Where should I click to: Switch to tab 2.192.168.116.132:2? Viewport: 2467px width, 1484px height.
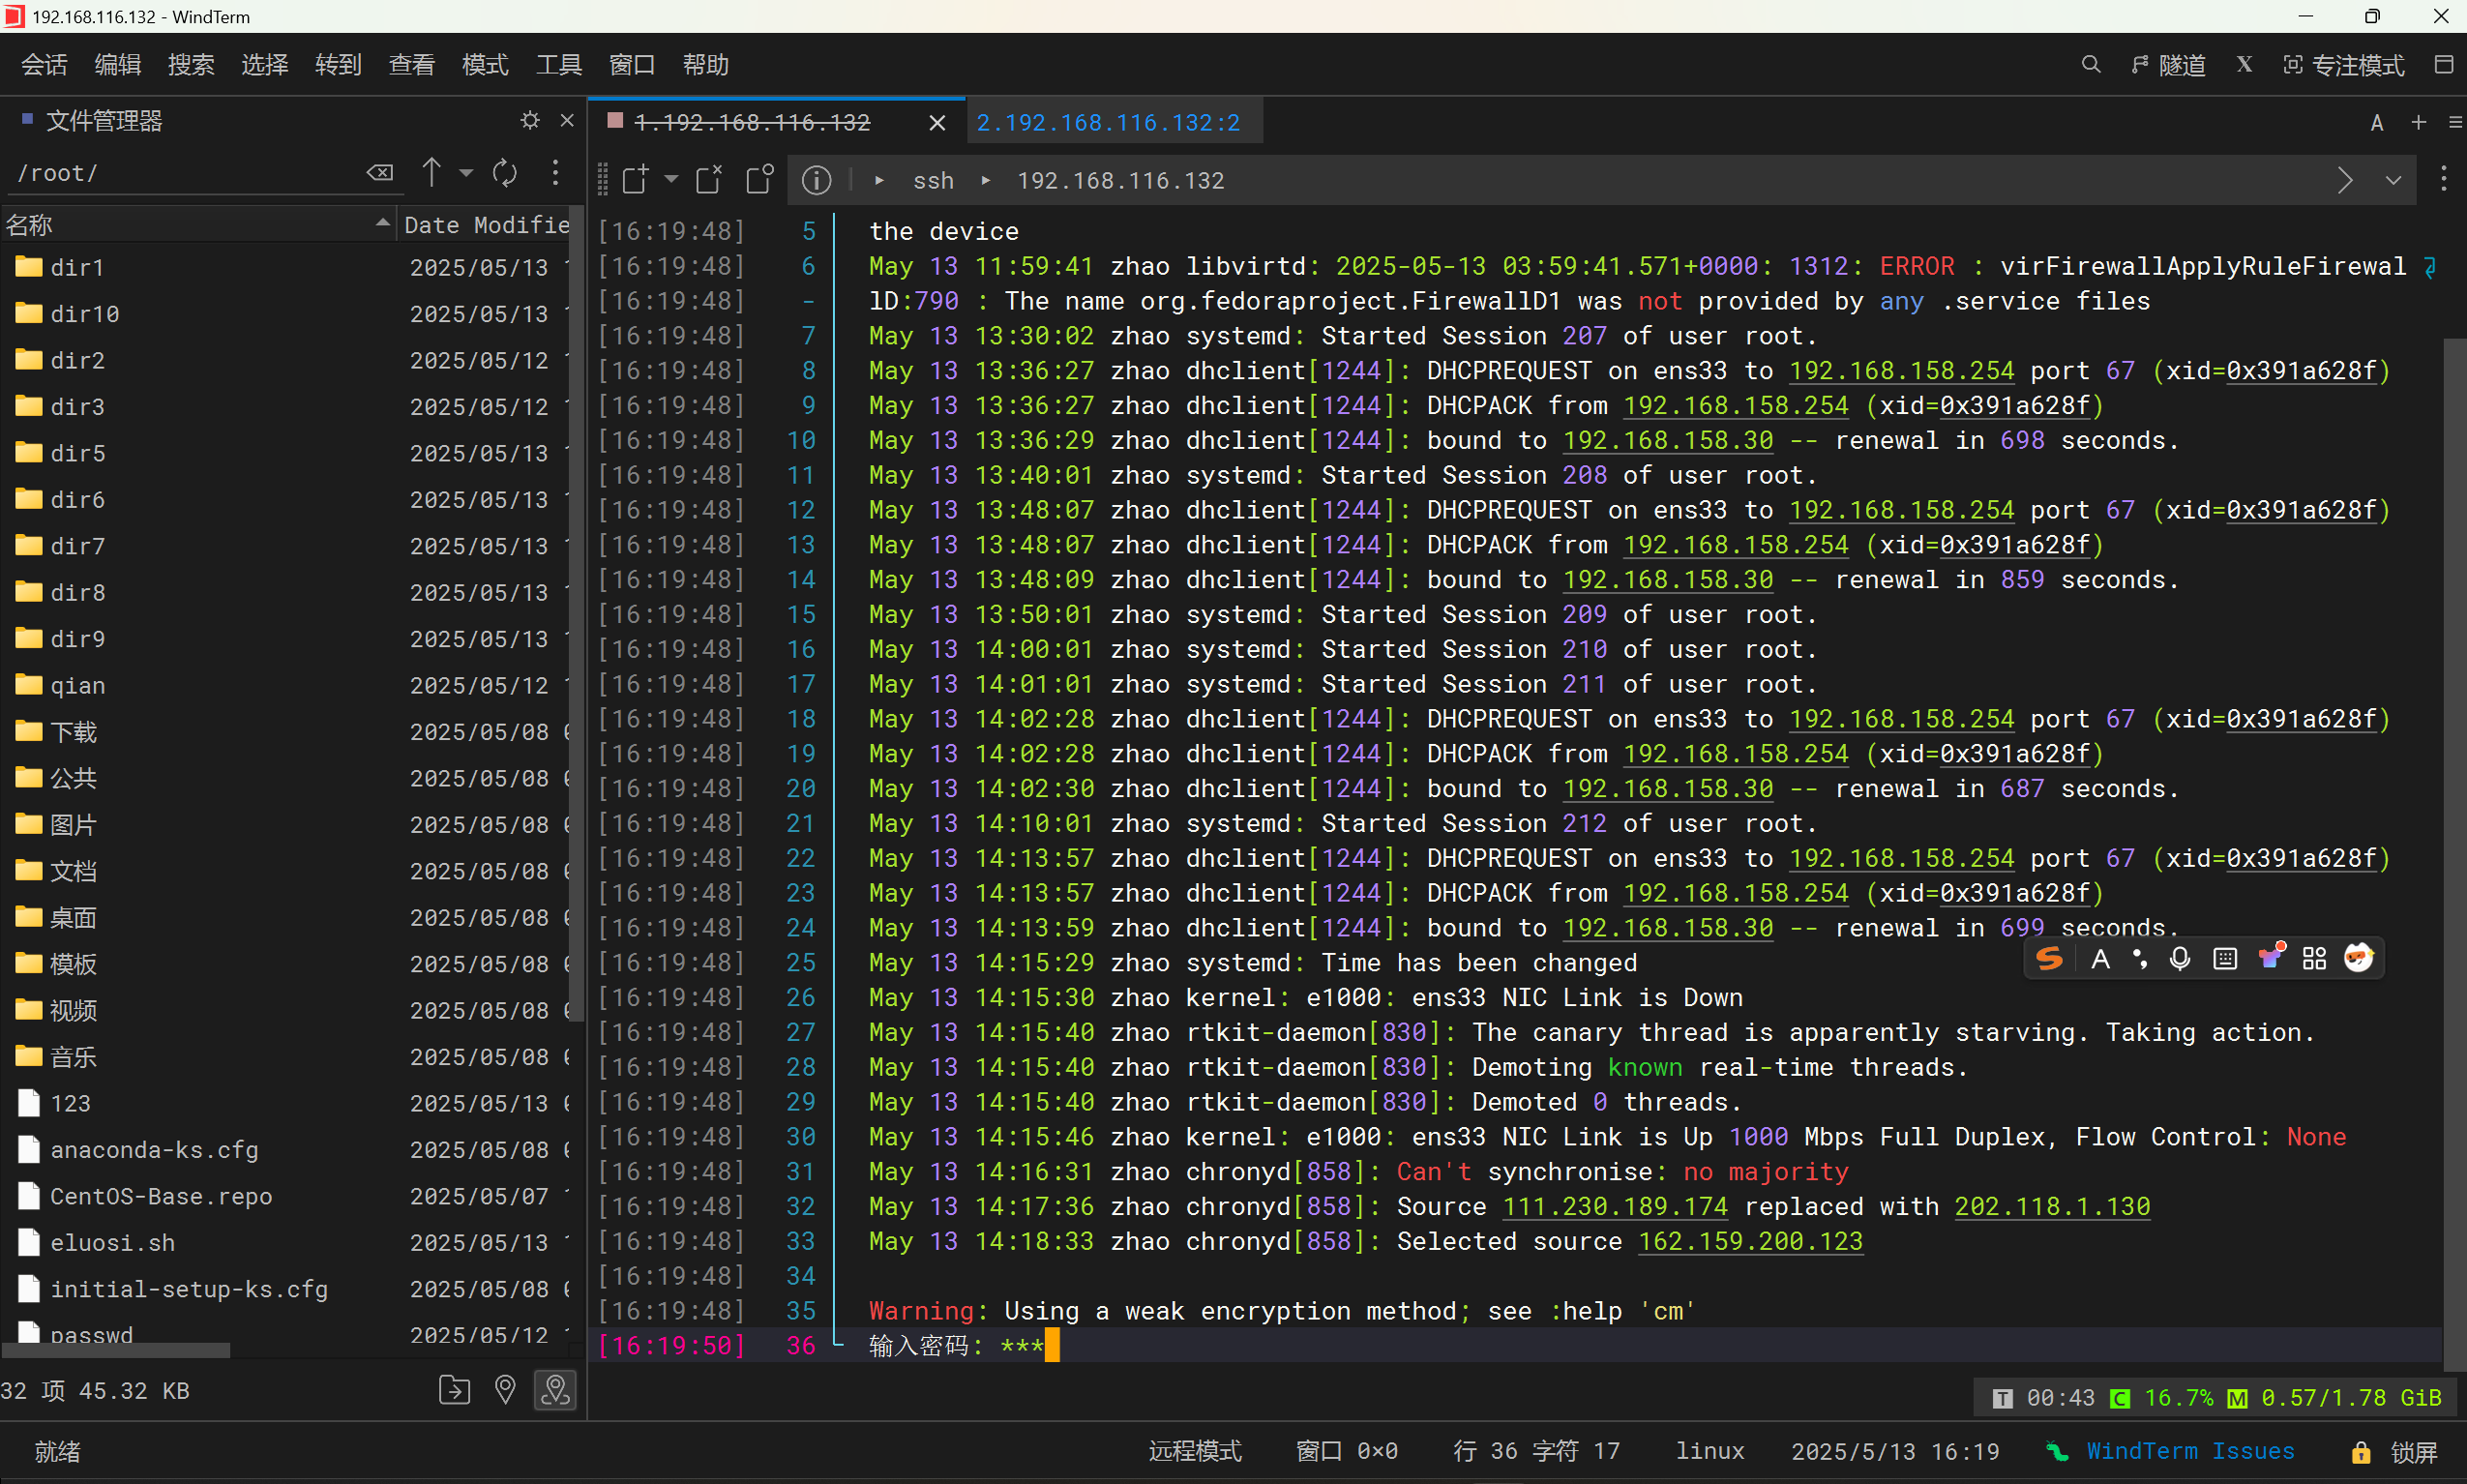[1108, 122]
